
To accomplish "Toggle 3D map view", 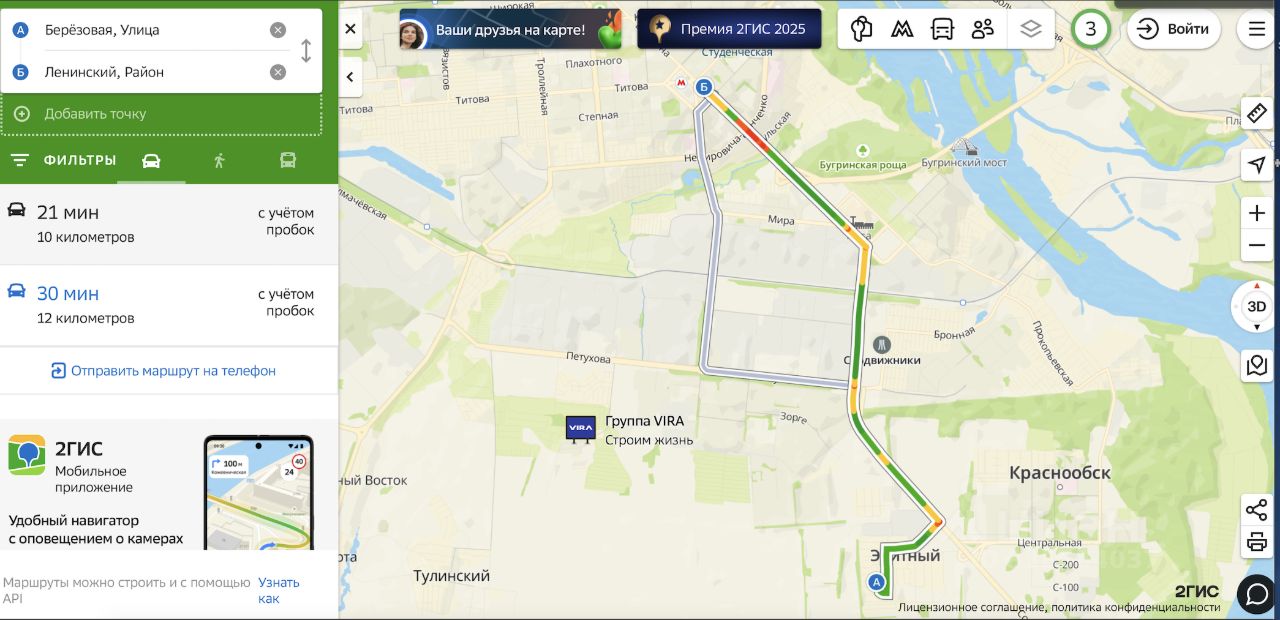I will point(1257,307).
